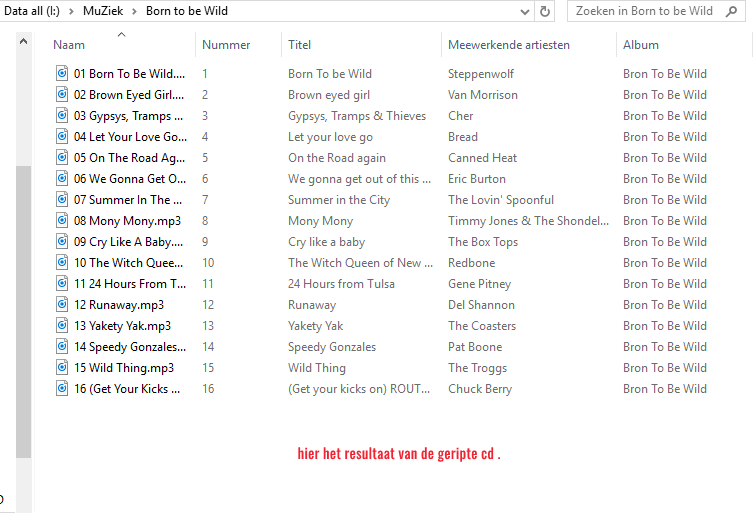Click the mp3 icon of 10 The Witch Queen

coord(62,262)
